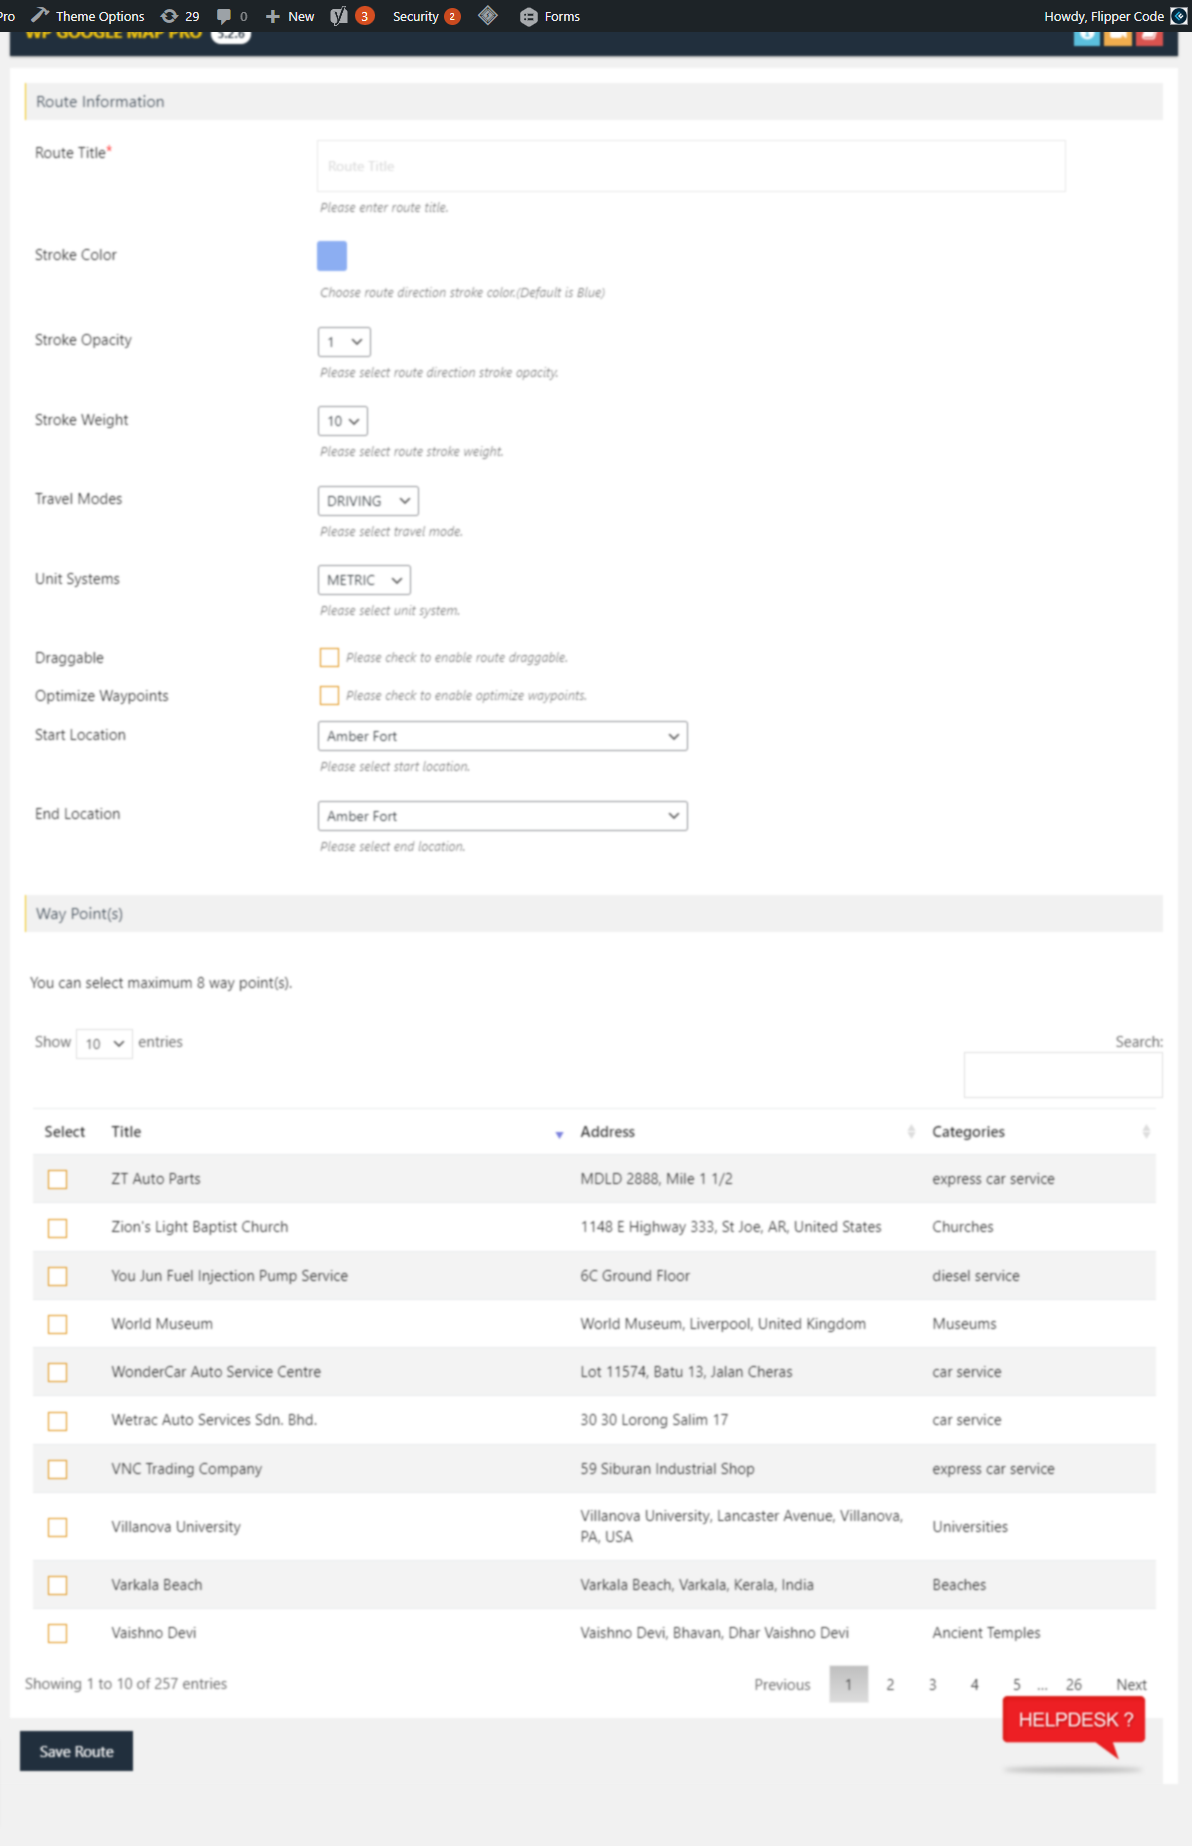The image size is (1192, 1846).
Task: Enable the Draggable checkbox
Action: (x=329, y=657)
